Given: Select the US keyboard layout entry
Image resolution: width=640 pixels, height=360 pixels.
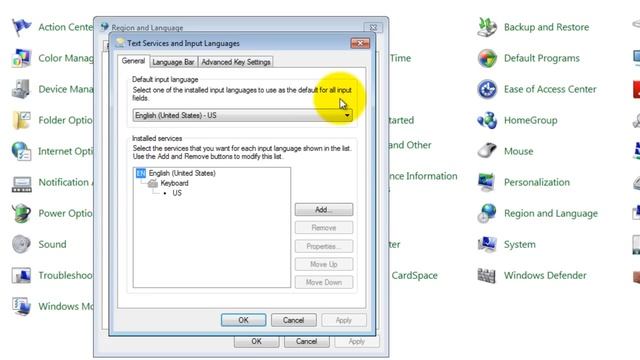Looking at the screenshot, I should pyautogui.click(x=177, y=193).
